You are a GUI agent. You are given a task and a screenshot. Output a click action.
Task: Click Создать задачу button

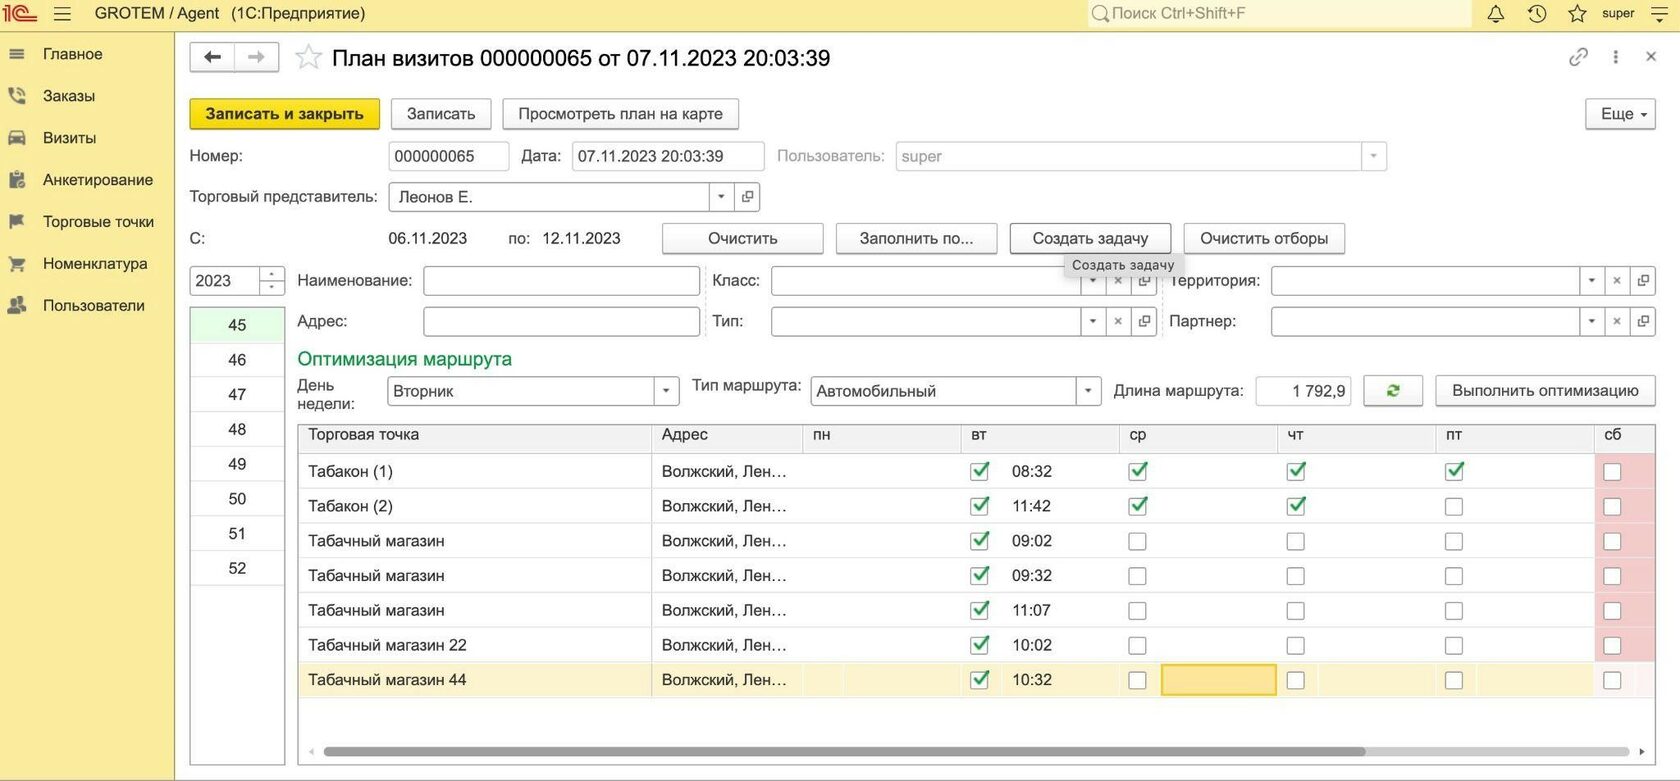tap(1090, 238)
